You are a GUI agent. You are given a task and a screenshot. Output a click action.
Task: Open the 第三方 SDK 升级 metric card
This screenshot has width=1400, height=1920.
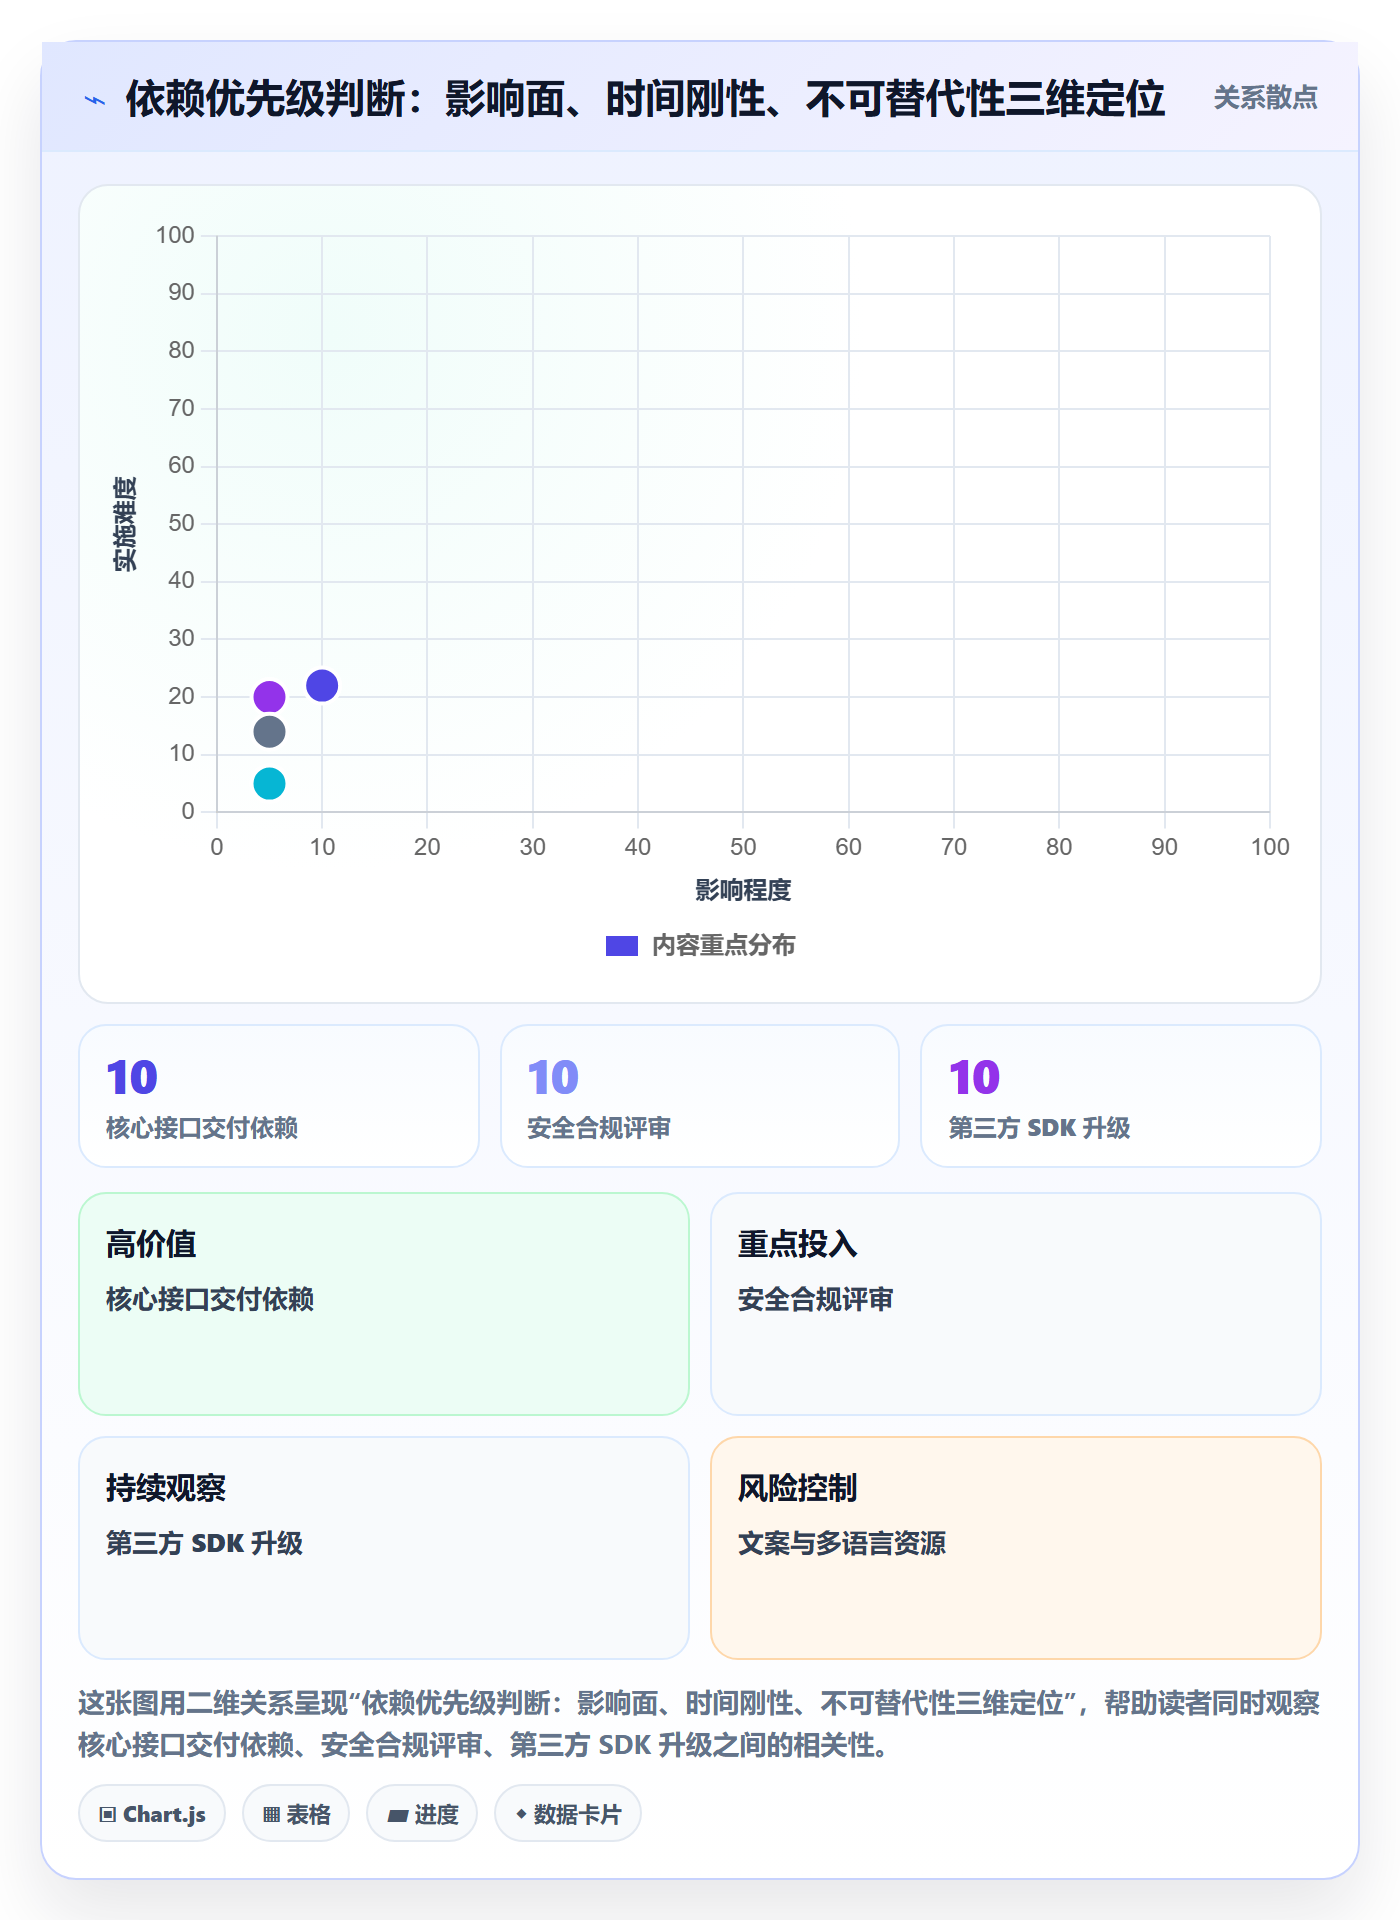tap(1121, 1096)
